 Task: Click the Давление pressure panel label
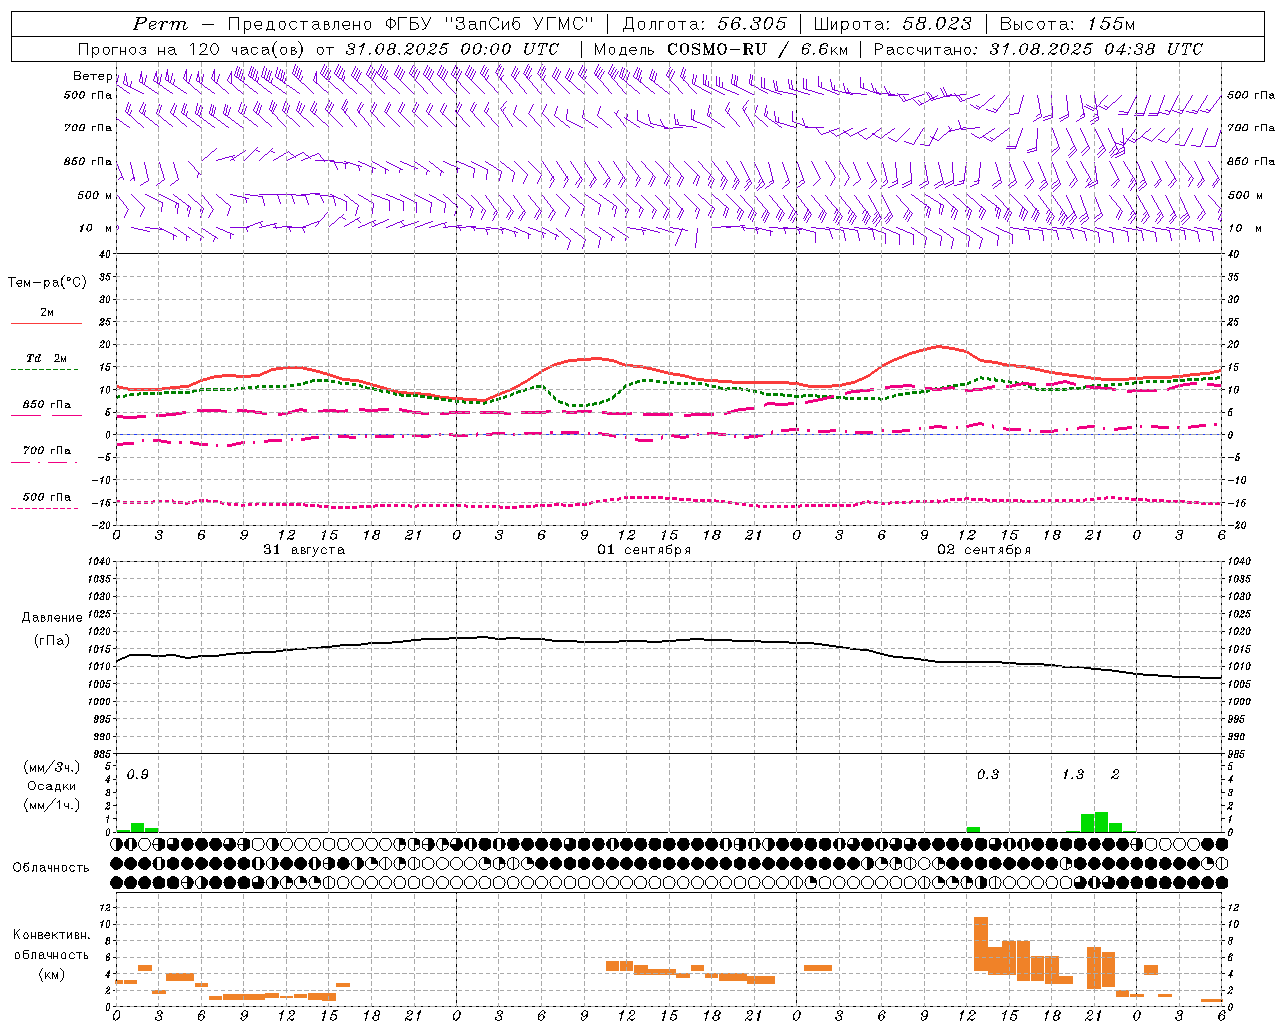(x=52, y=618)
